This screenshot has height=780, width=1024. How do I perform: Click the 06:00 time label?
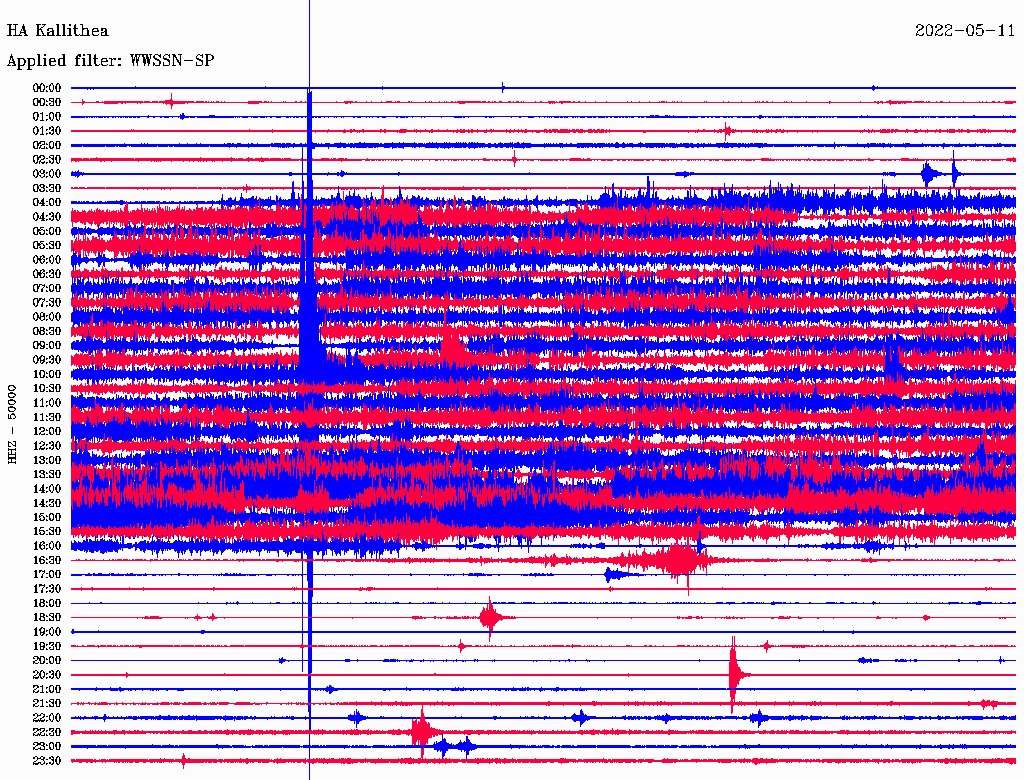47,260
